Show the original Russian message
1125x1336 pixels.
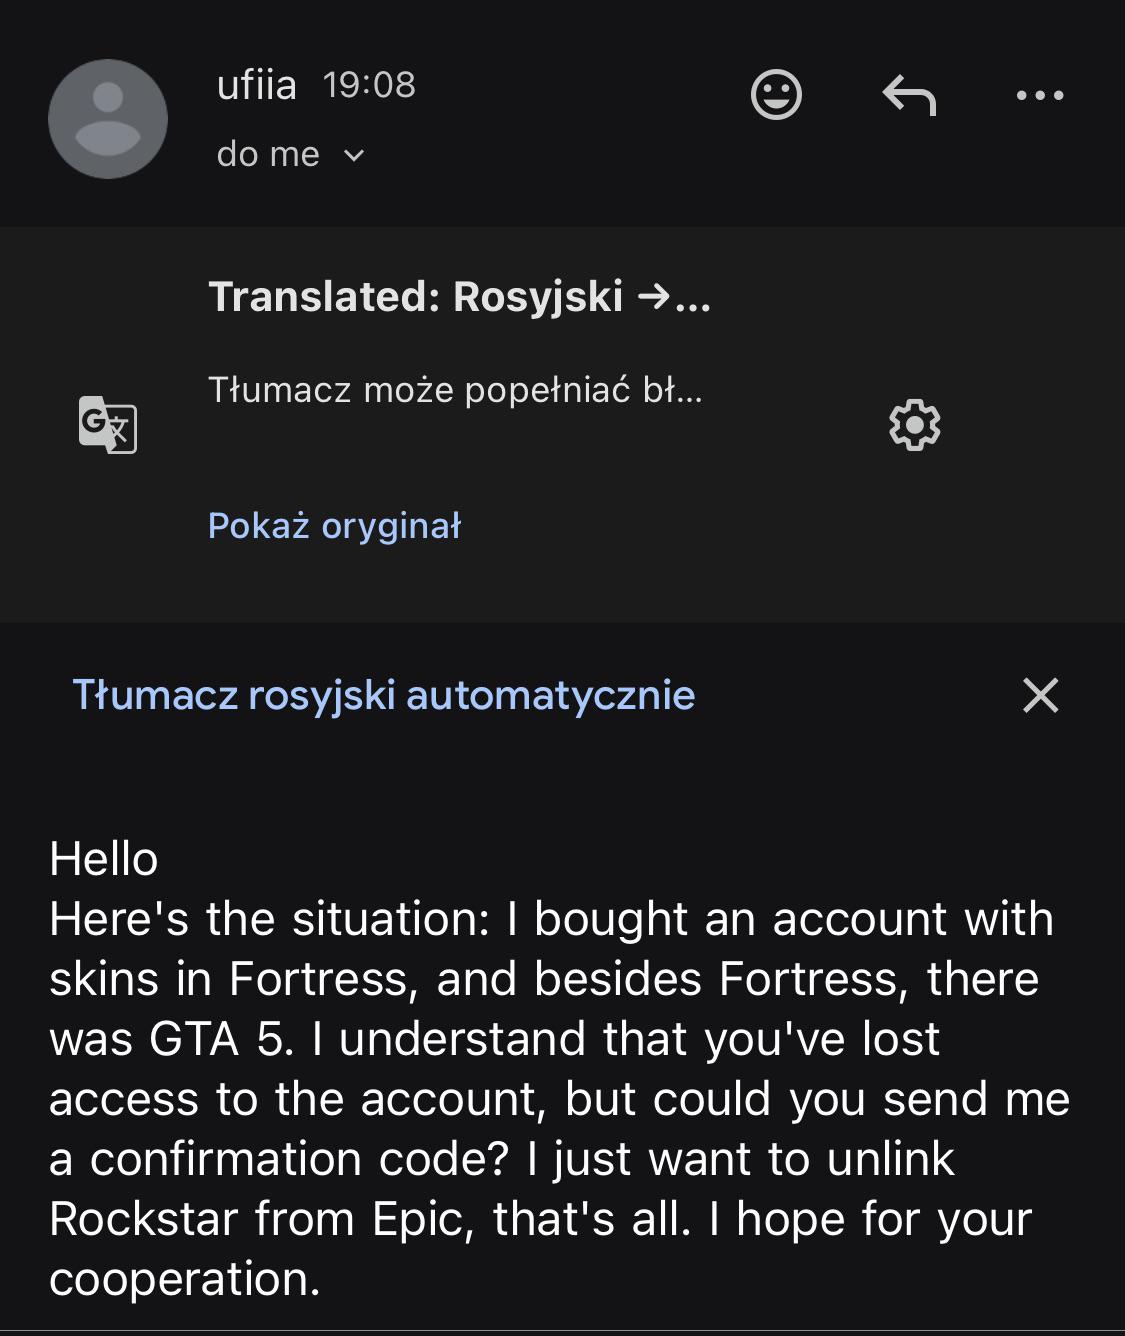tap(334, 526)
